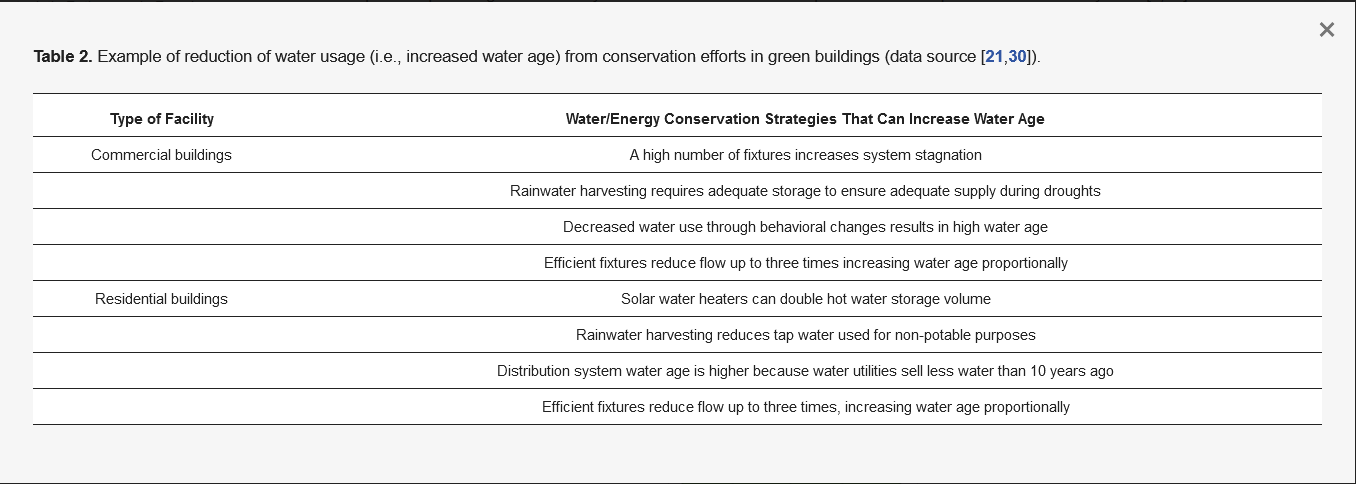Image resolution: width=1356 pixels, height=484 pixels.
Task: Select the 'high number of fixtures' row text
Action: (805, 155)
